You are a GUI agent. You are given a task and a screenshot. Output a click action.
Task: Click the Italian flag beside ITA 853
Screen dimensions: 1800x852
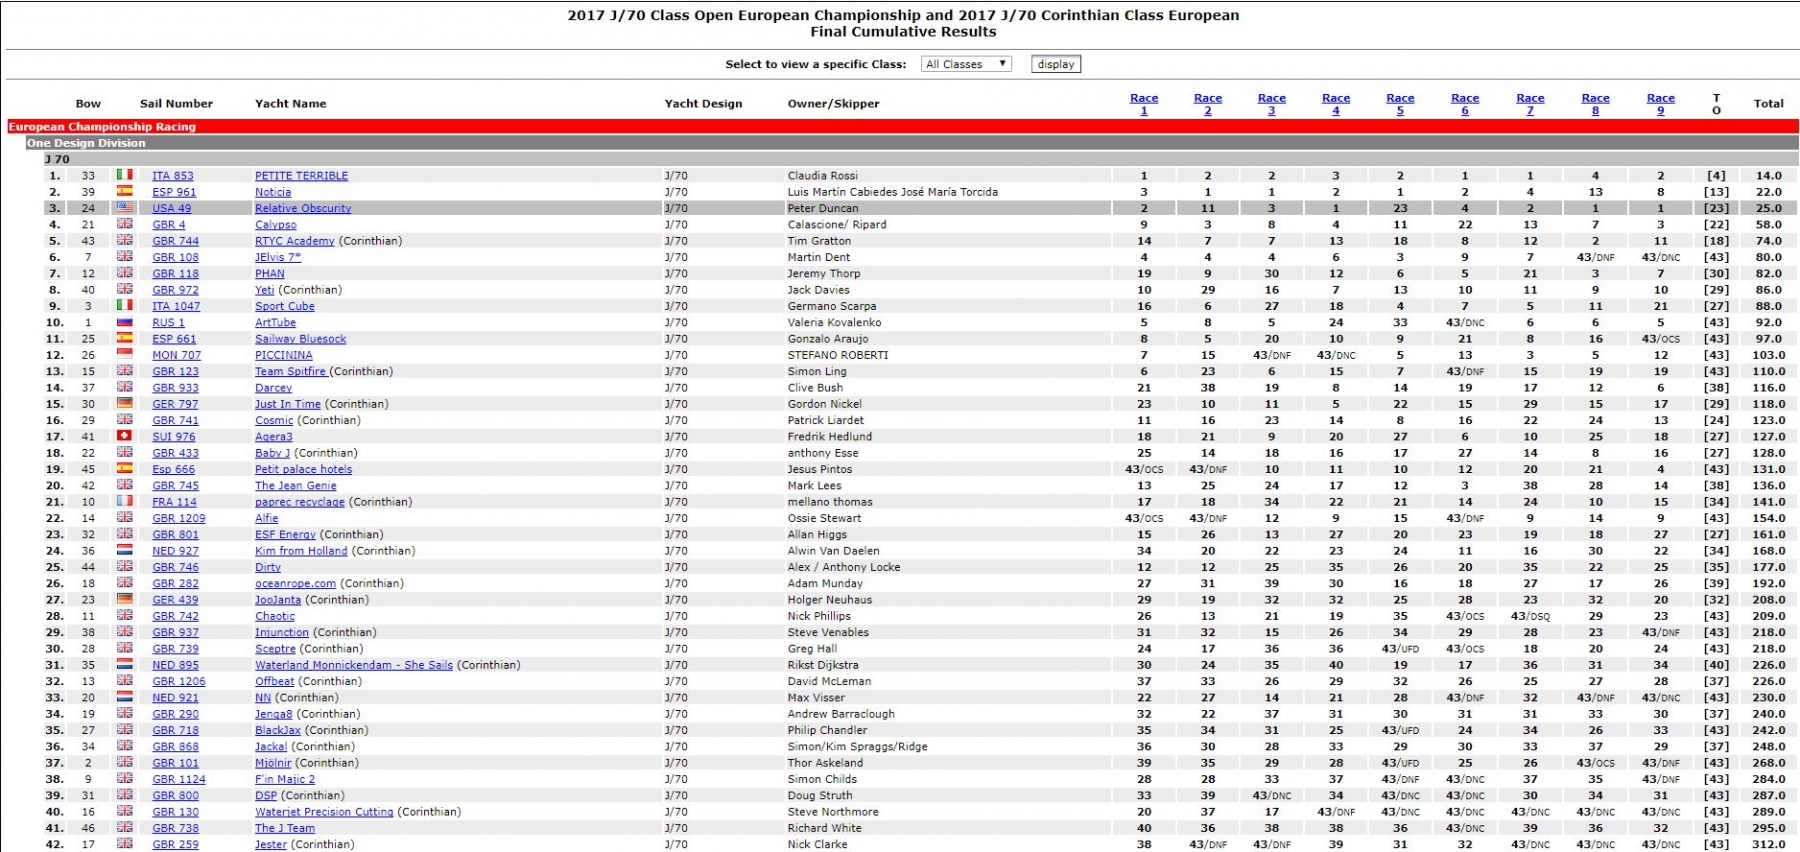pyautogui.click(x=124, y=175)
